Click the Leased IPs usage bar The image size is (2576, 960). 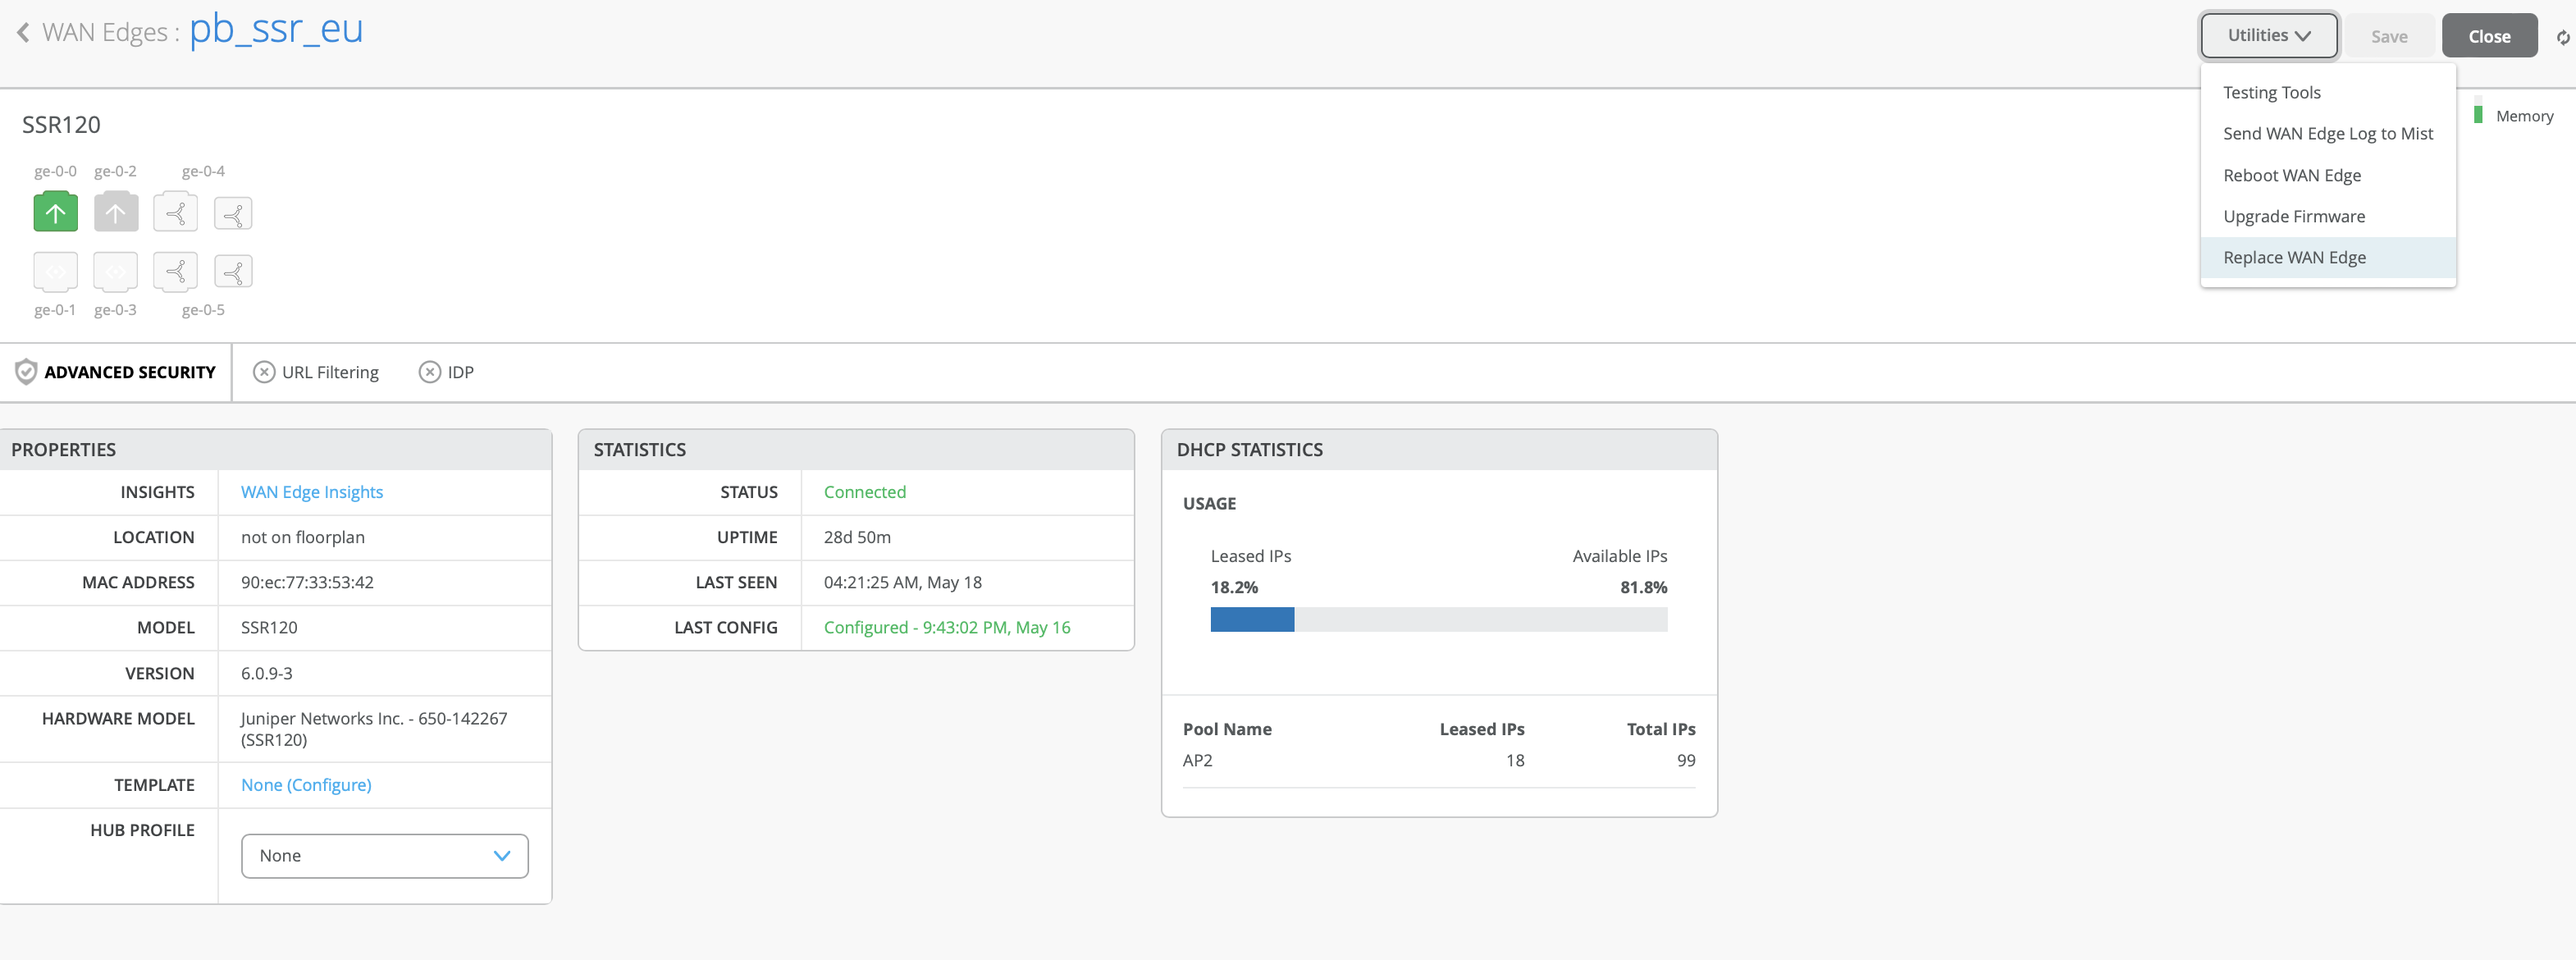[1252, 620]
